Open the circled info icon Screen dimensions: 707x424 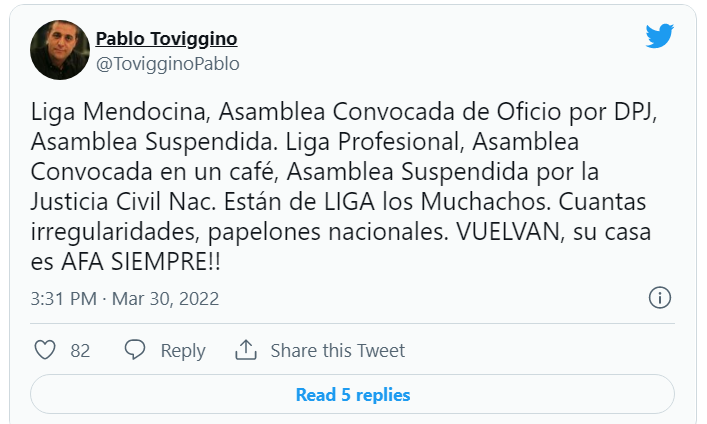(x=660, y=298)
